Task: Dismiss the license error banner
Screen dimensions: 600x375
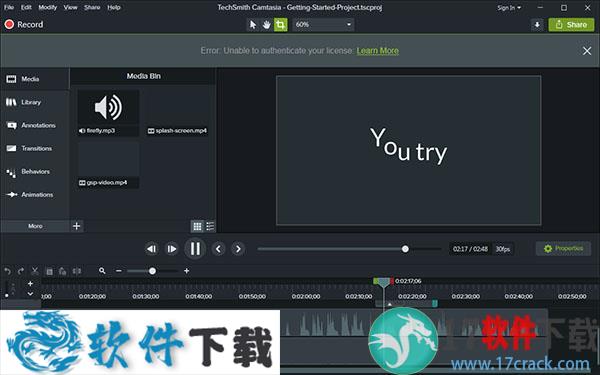Action: coord(587,51)
